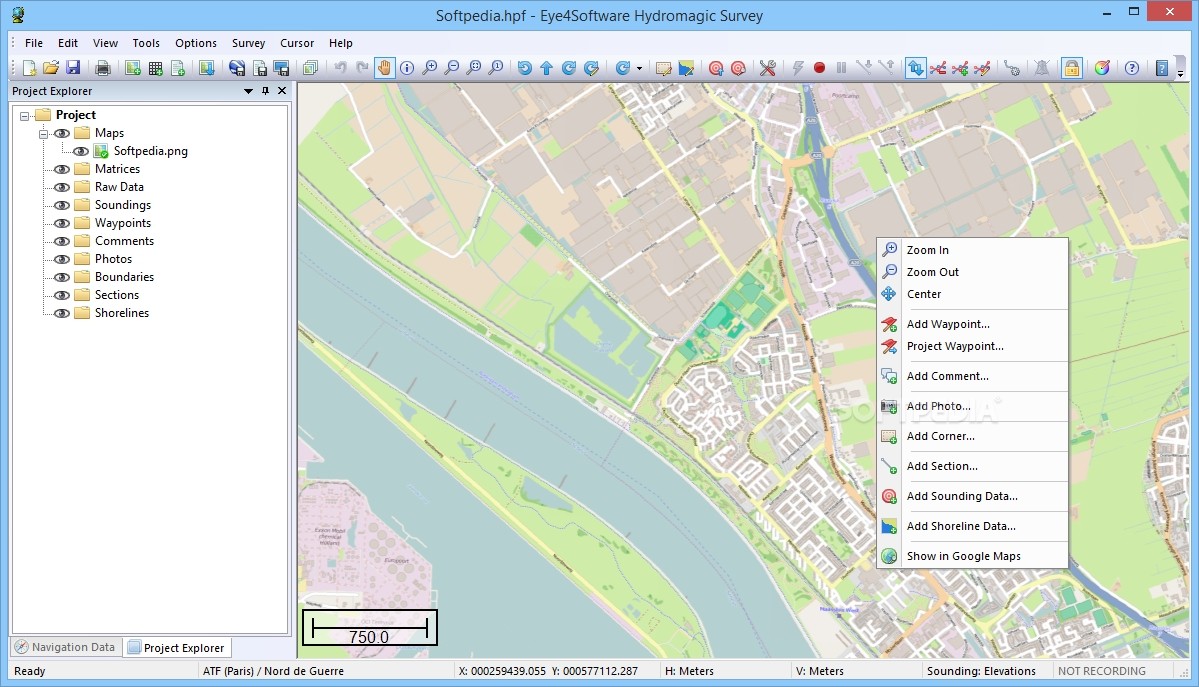Open the dropdown arrow beside the refresh icon
The image size is (1199, 687).
tap(639, 69)
